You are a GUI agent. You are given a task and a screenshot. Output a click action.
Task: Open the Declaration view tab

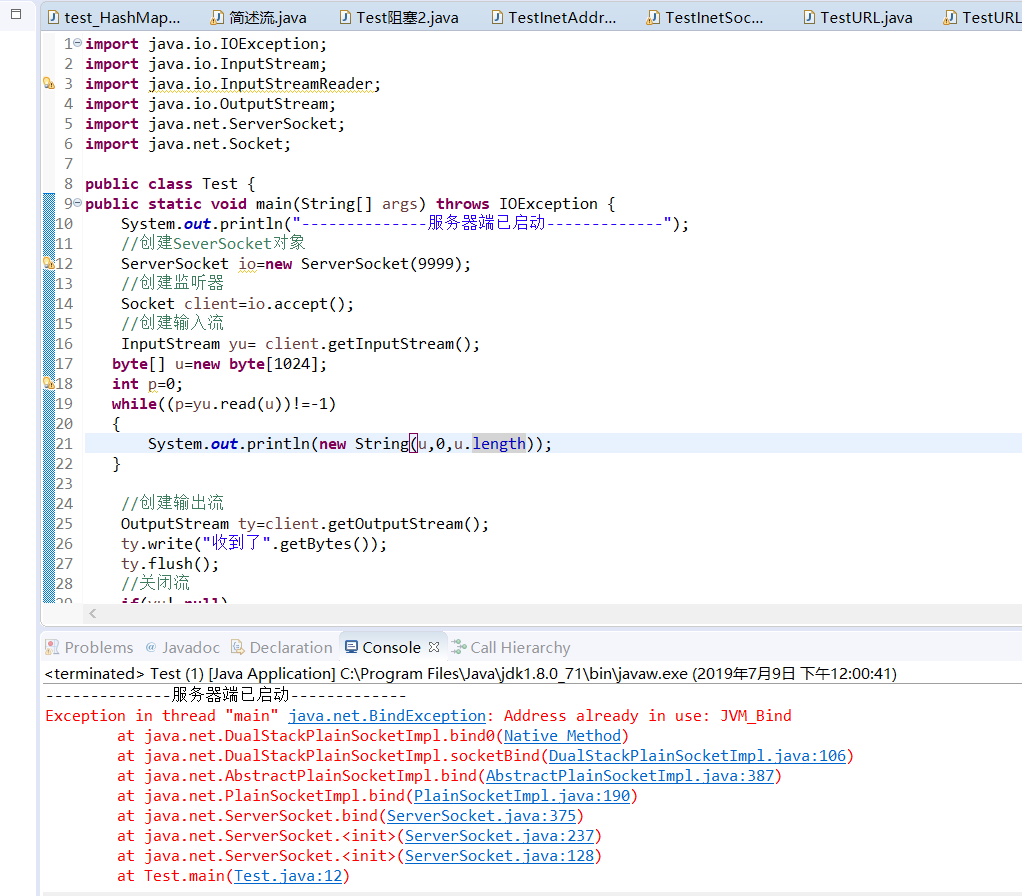point(282,647)
